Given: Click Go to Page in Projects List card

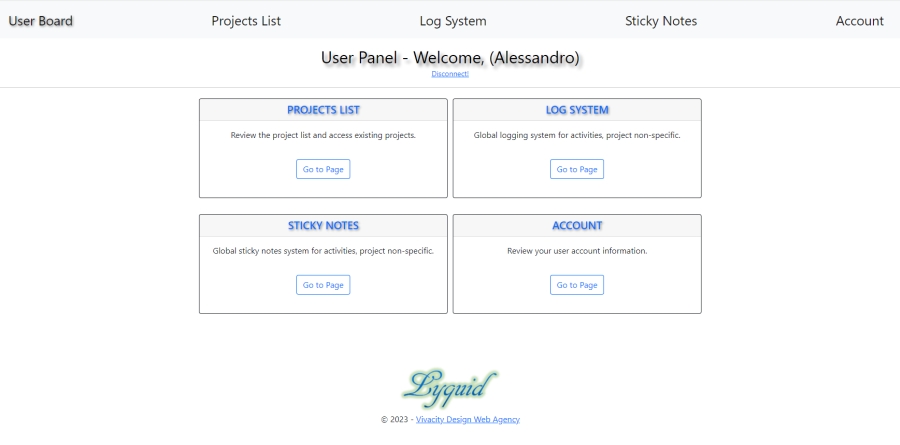Looking at the screenshot, I should [323, 169].
